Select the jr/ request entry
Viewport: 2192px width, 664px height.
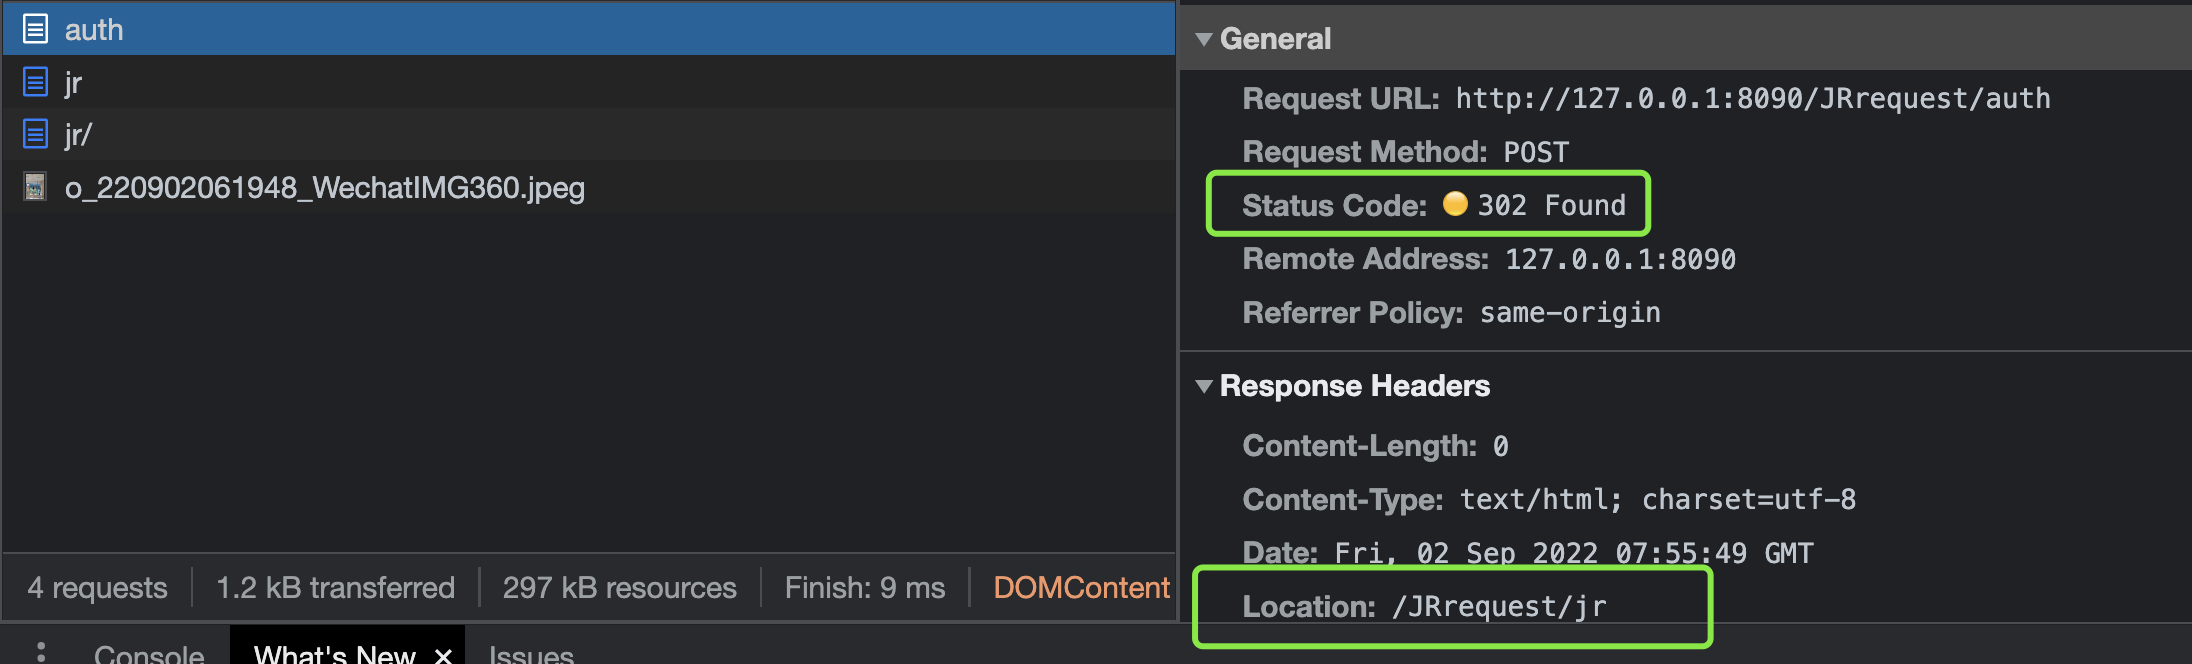pos(78,134)
